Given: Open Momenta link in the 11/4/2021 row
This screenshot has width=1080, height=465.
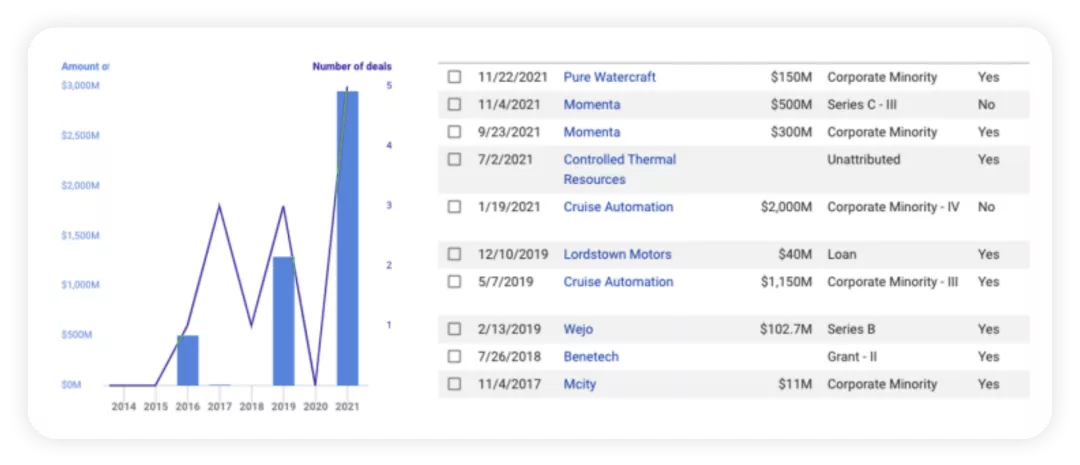Looking at the screenshot, I should (592, 105).
